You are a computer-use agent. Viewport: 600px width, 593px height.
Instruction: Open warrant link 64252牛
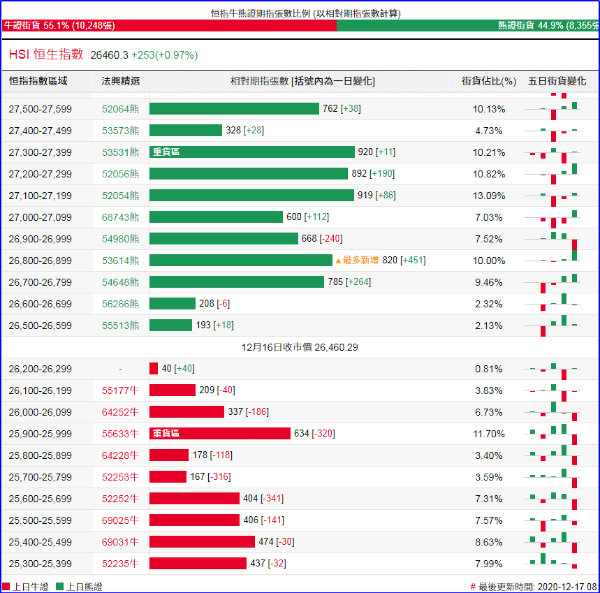pyautogui.click(x=120, y=412)
